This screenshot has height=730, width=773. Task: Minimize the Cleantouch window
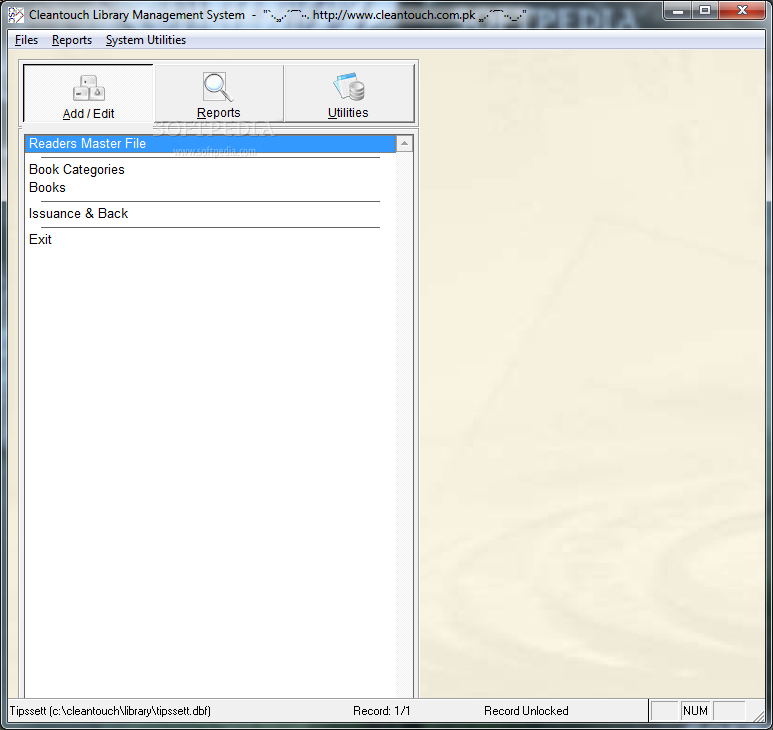pos(678,10)
